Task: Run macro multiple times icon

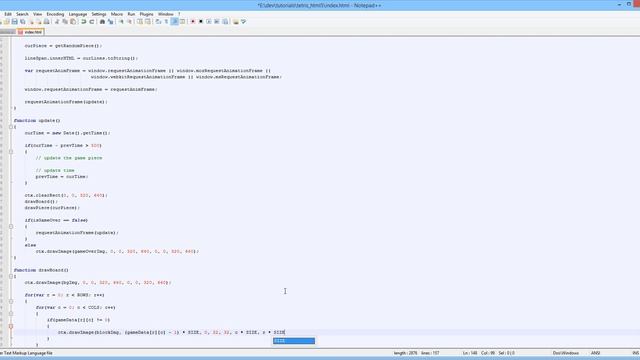Action: point(217,22)
